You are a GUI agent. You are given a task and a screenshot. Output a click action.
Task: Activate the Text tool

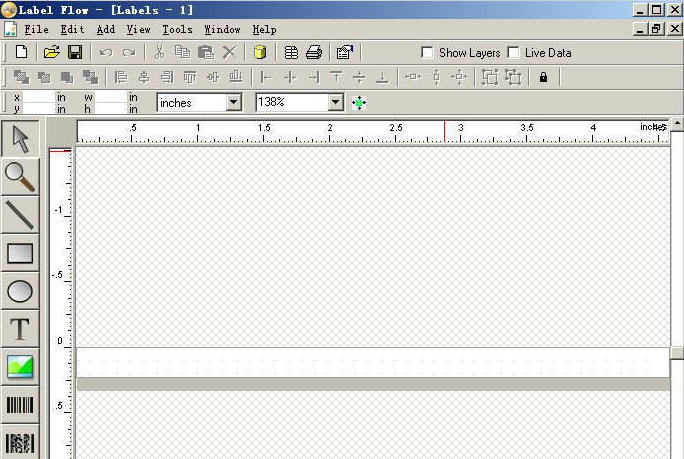pos(20,329)
